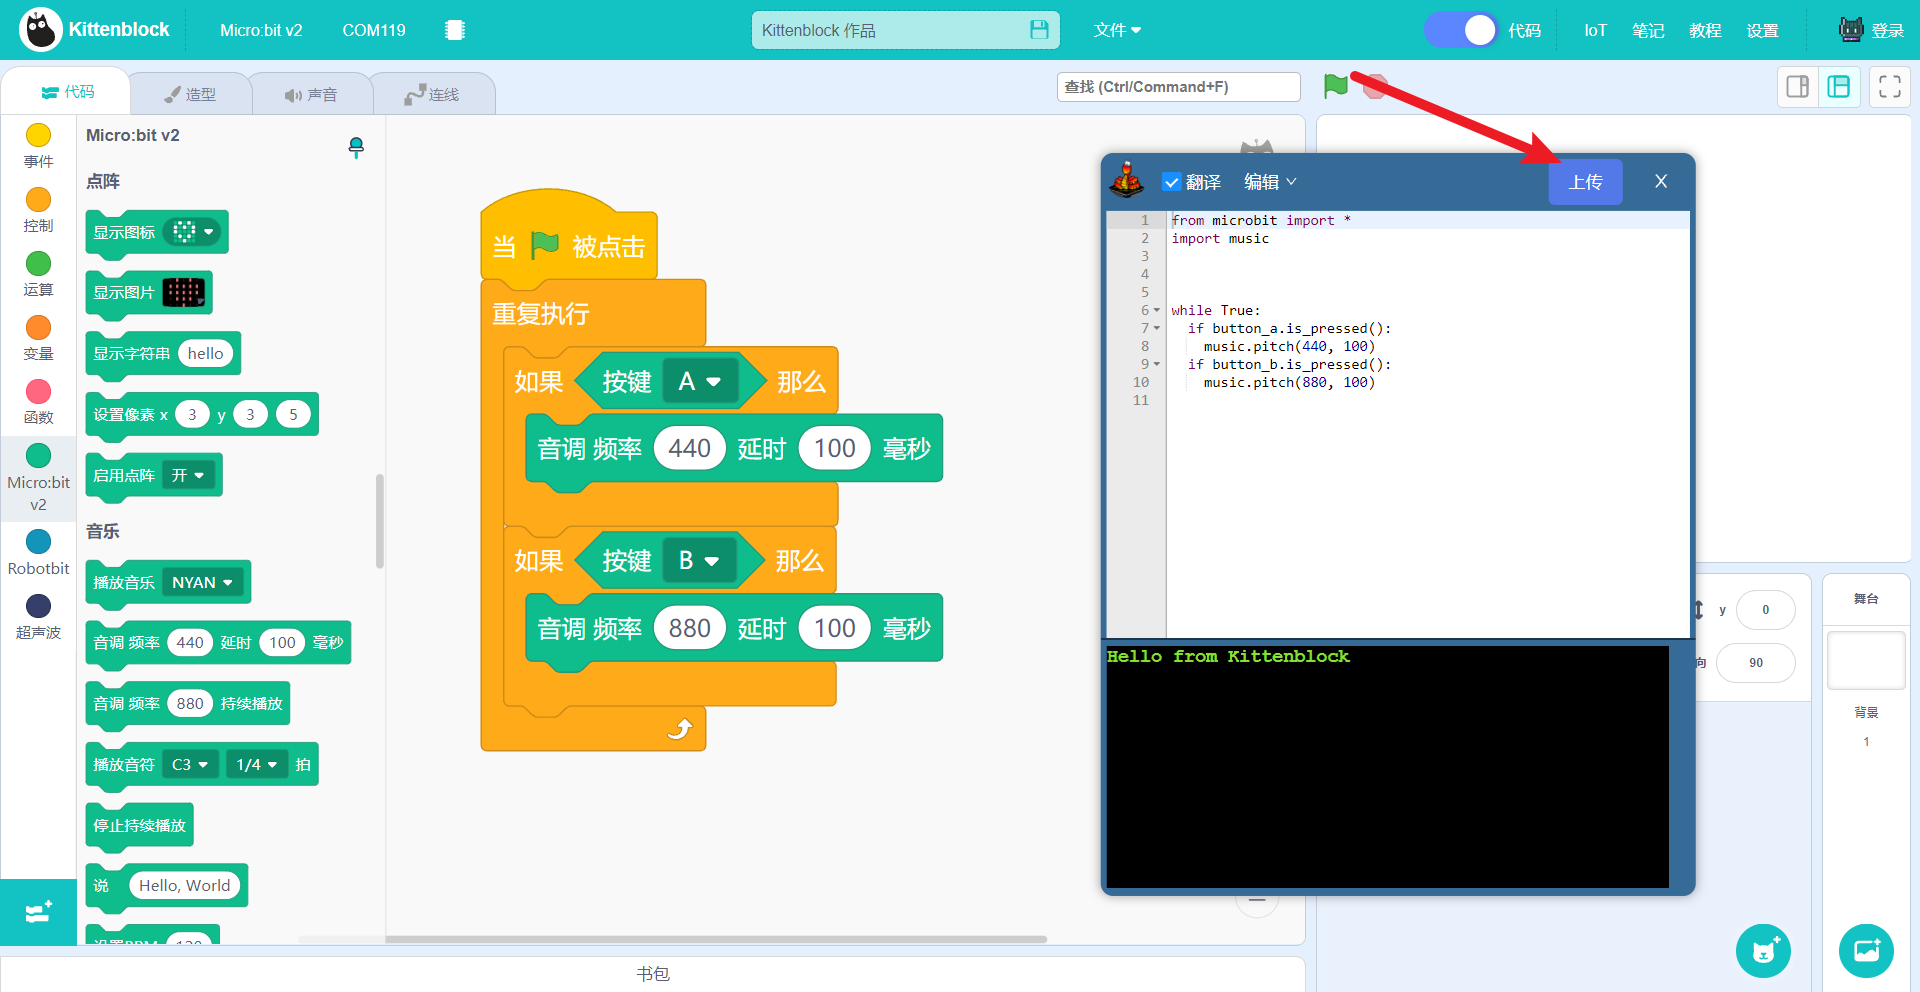1920x992 pixels.
Task: Click the COM119 port selector
Action: click(374, 30)
